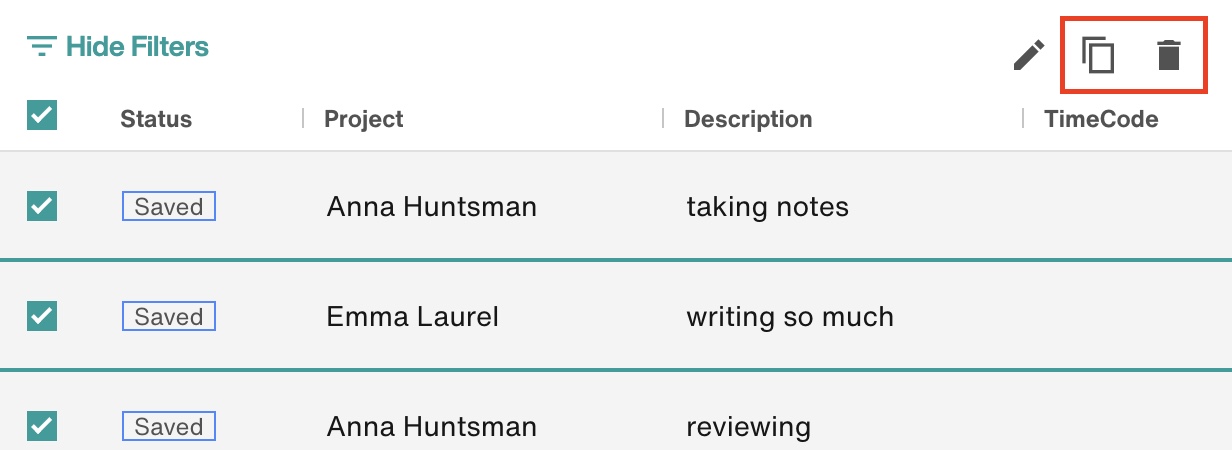The width and height of the screenshot is (1232, 450).
Task: Uncheck the select-all checkbox in header
Action: (42, 116)
